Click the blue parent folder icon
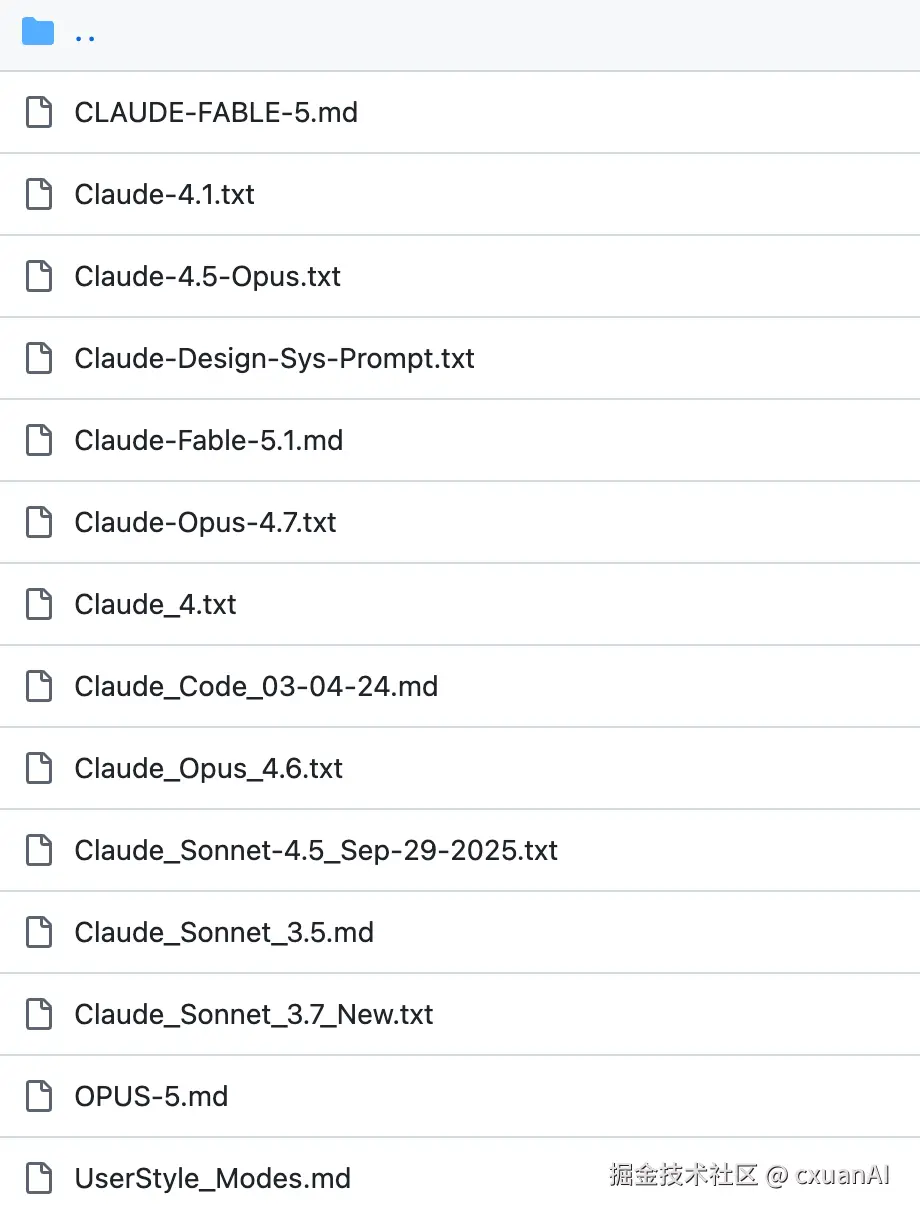 click(x=38, y=32)
